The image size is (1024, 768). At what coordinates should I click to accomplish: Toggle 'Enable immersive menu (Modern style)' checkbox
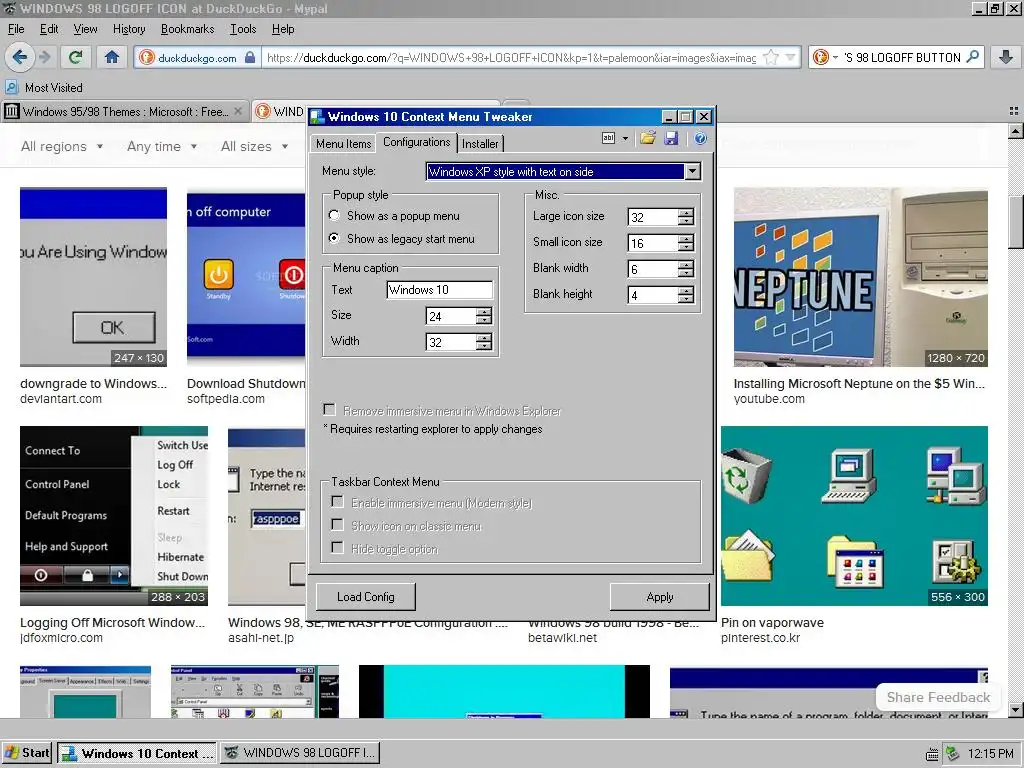click(338, 502)
